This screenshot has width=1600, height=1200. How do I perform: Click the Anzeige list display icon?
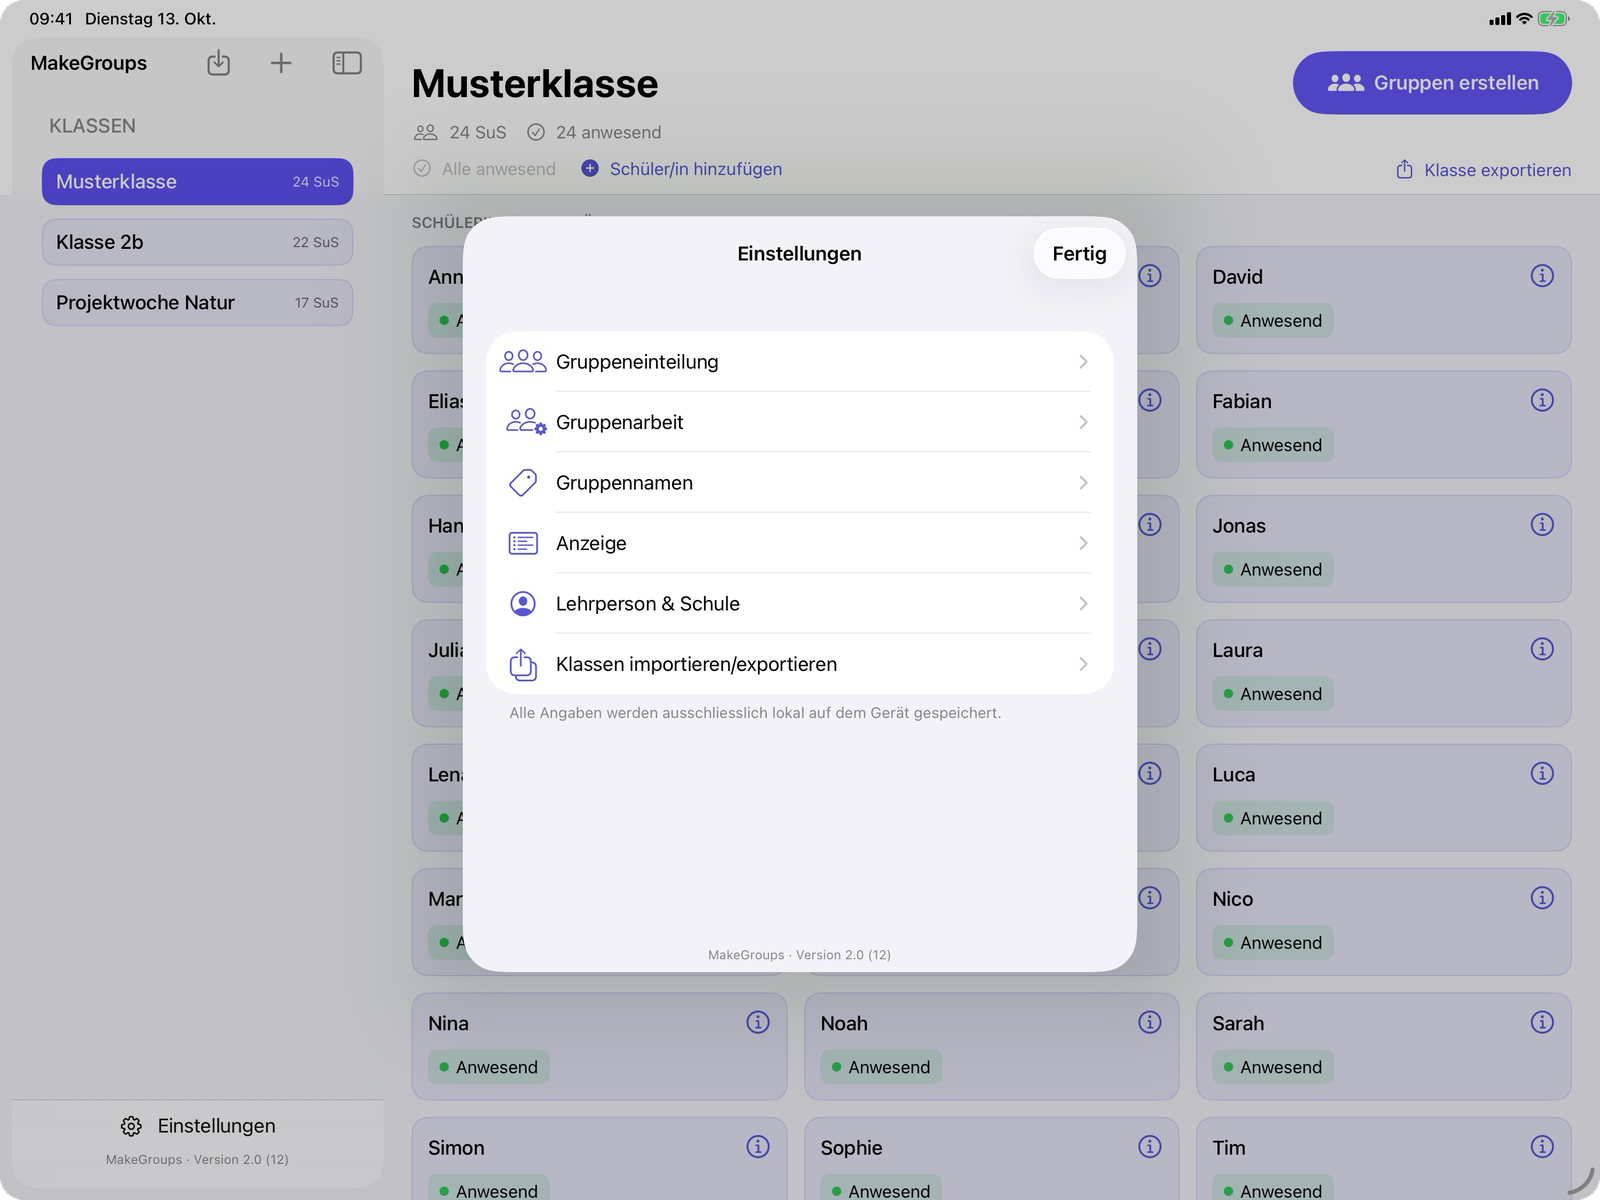[x=523, y=543]
